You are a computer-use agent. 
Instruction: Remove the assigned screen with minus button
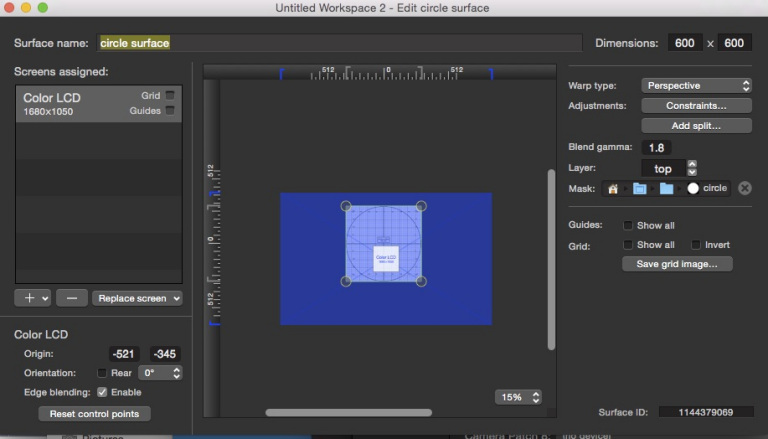(71, 297)
